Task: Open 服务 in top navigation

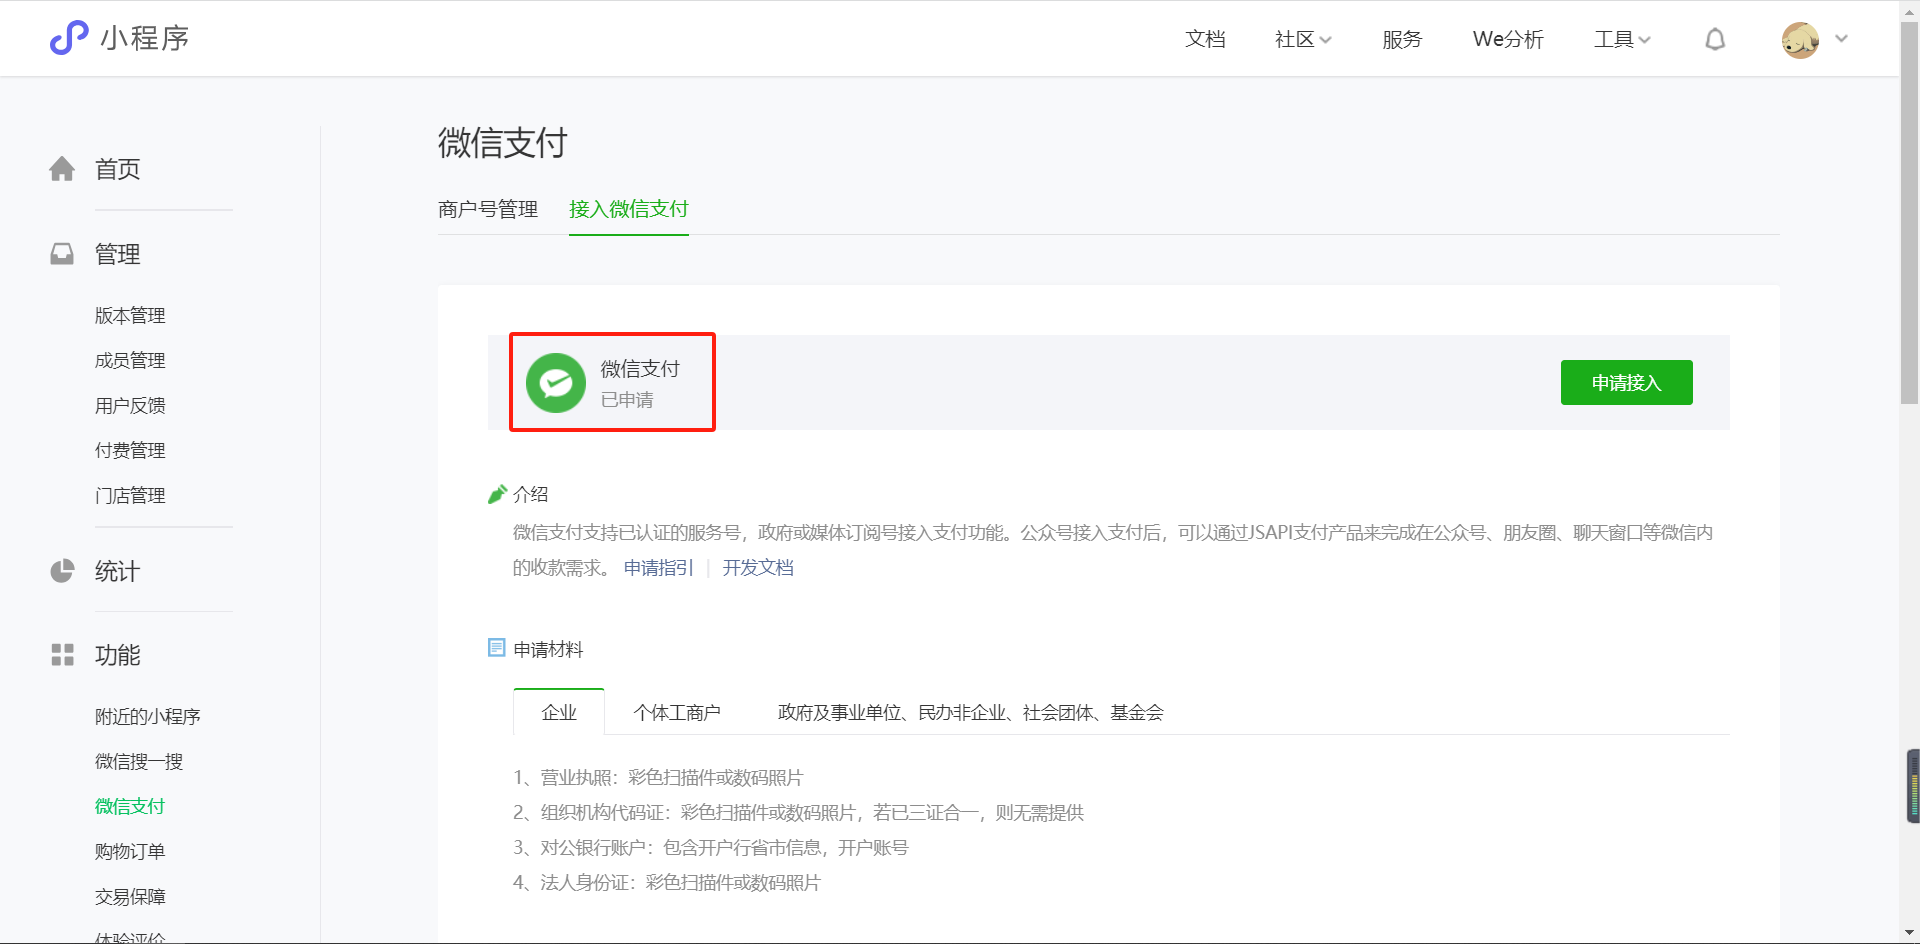Action: (1402, 39)
